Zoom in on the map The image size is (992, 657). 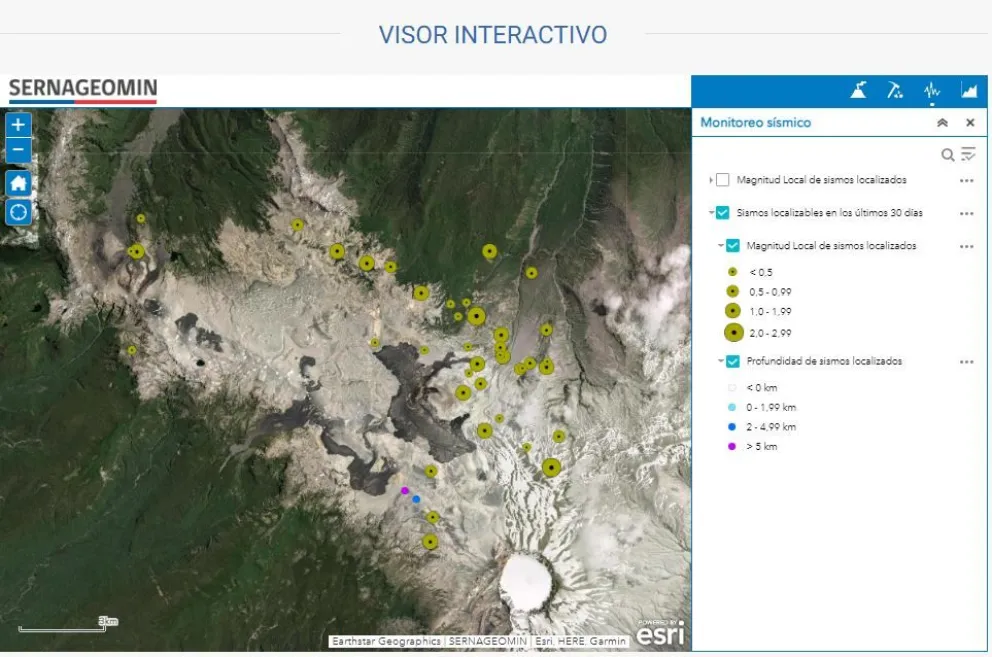tap(19, 125)
